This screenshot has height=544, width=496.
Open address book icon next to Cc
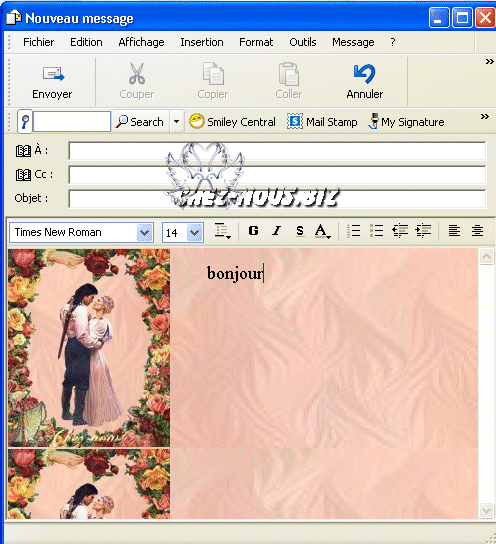pos(23,175)
